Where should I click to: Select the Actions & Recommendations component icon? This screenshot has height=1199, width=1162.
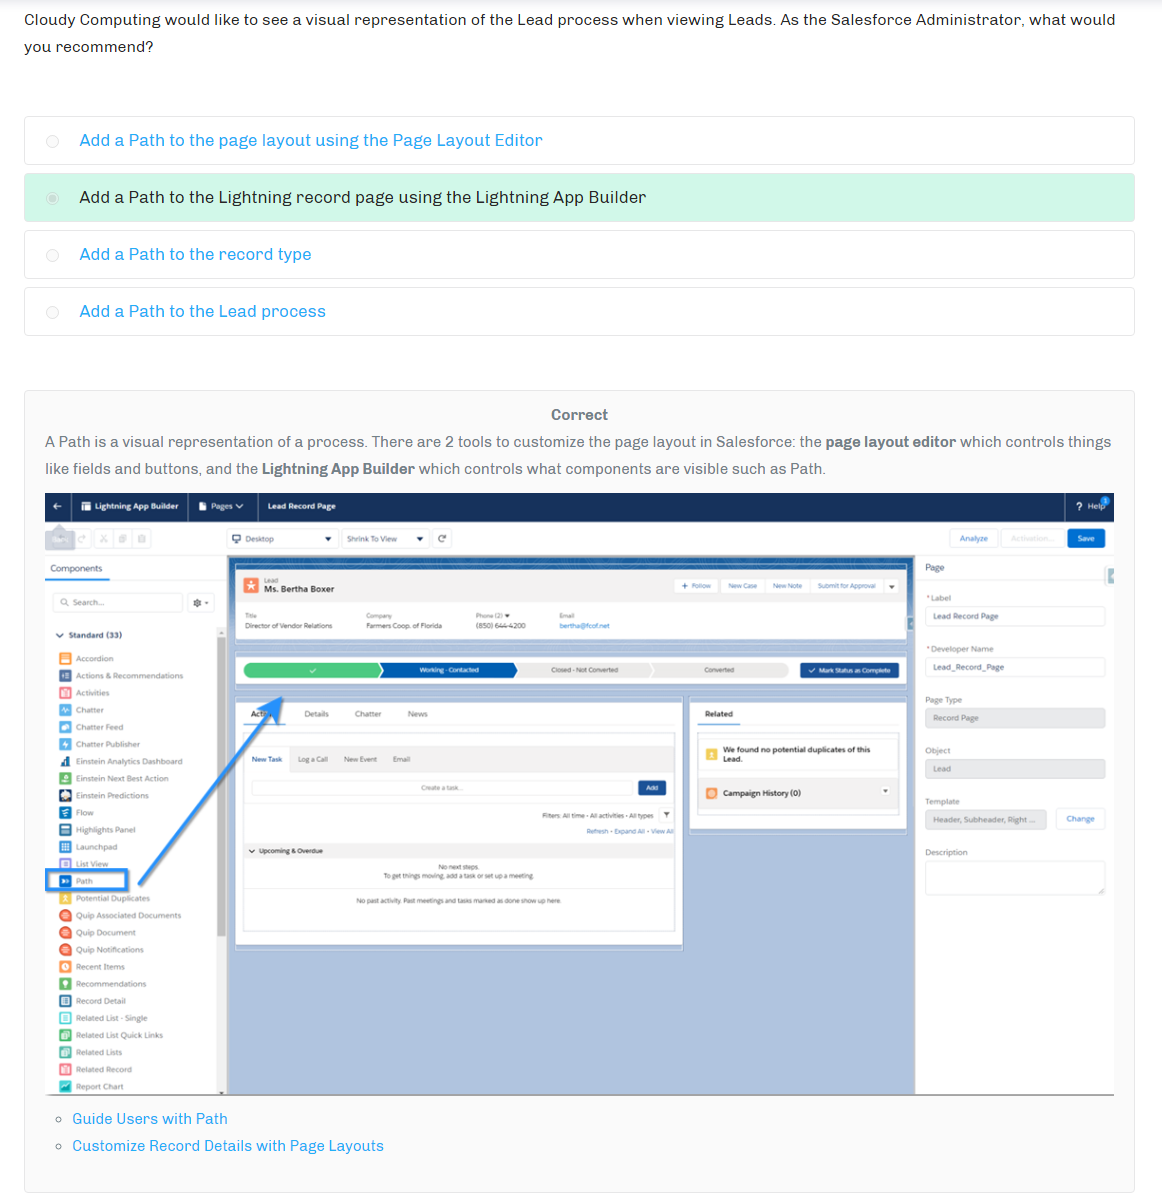tap(65, 676)
